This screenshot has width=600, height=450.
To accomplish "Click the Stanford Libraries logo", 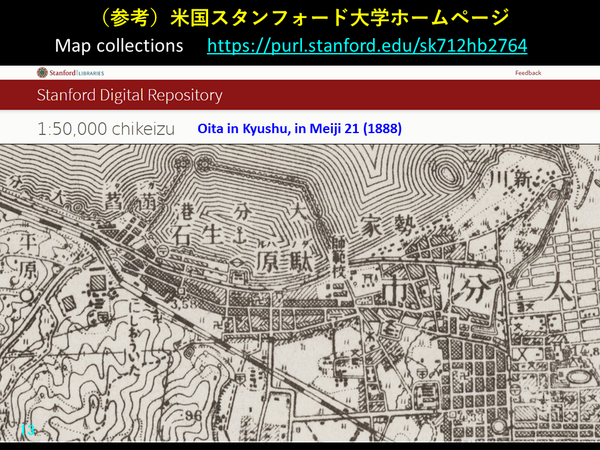I will point(70,72).
